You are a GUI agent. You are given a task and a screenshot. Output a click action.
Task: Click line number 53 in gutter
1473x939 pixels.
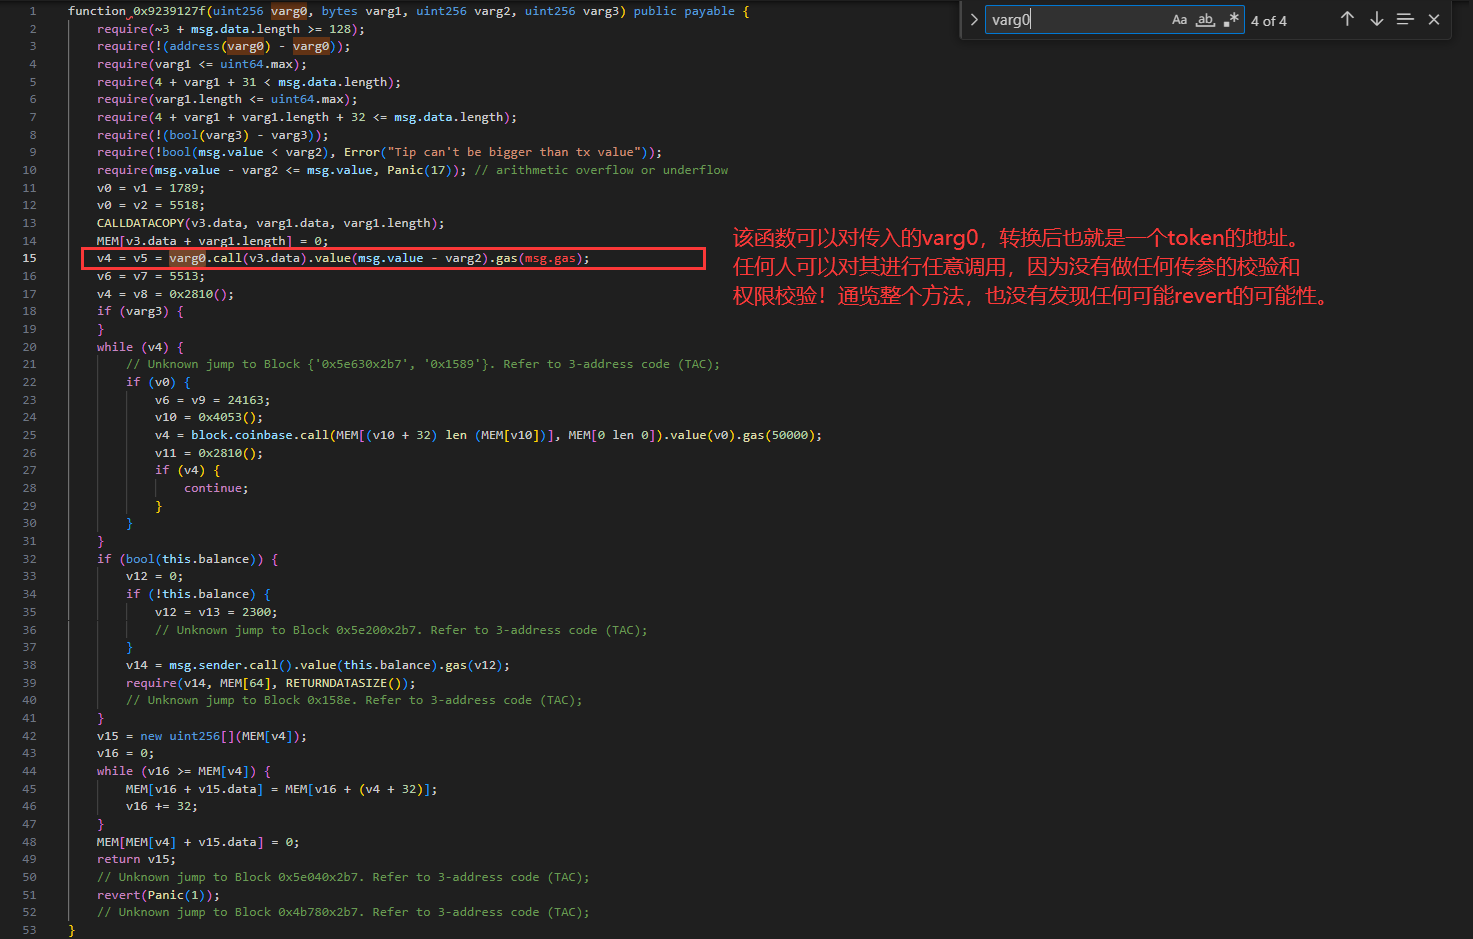click(29, 930)
